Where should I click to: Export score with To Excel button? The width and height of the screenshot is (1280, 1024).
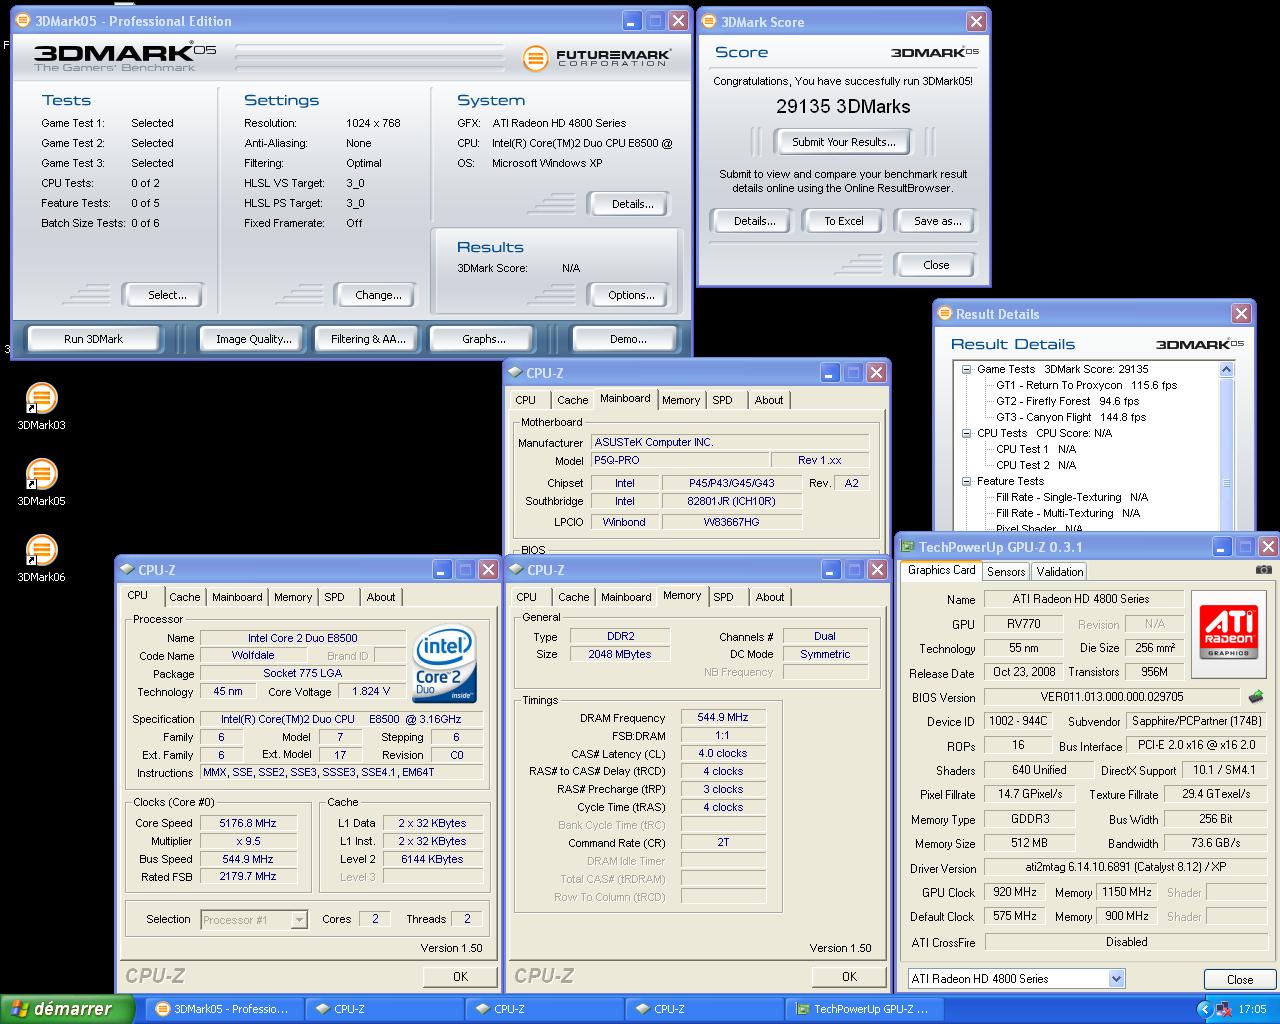[x=844, y=221]
